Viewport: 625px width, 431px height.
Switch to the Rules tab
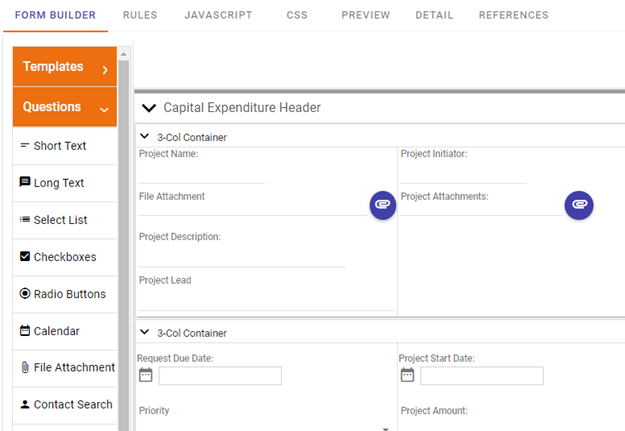click(x=140, y=16)
